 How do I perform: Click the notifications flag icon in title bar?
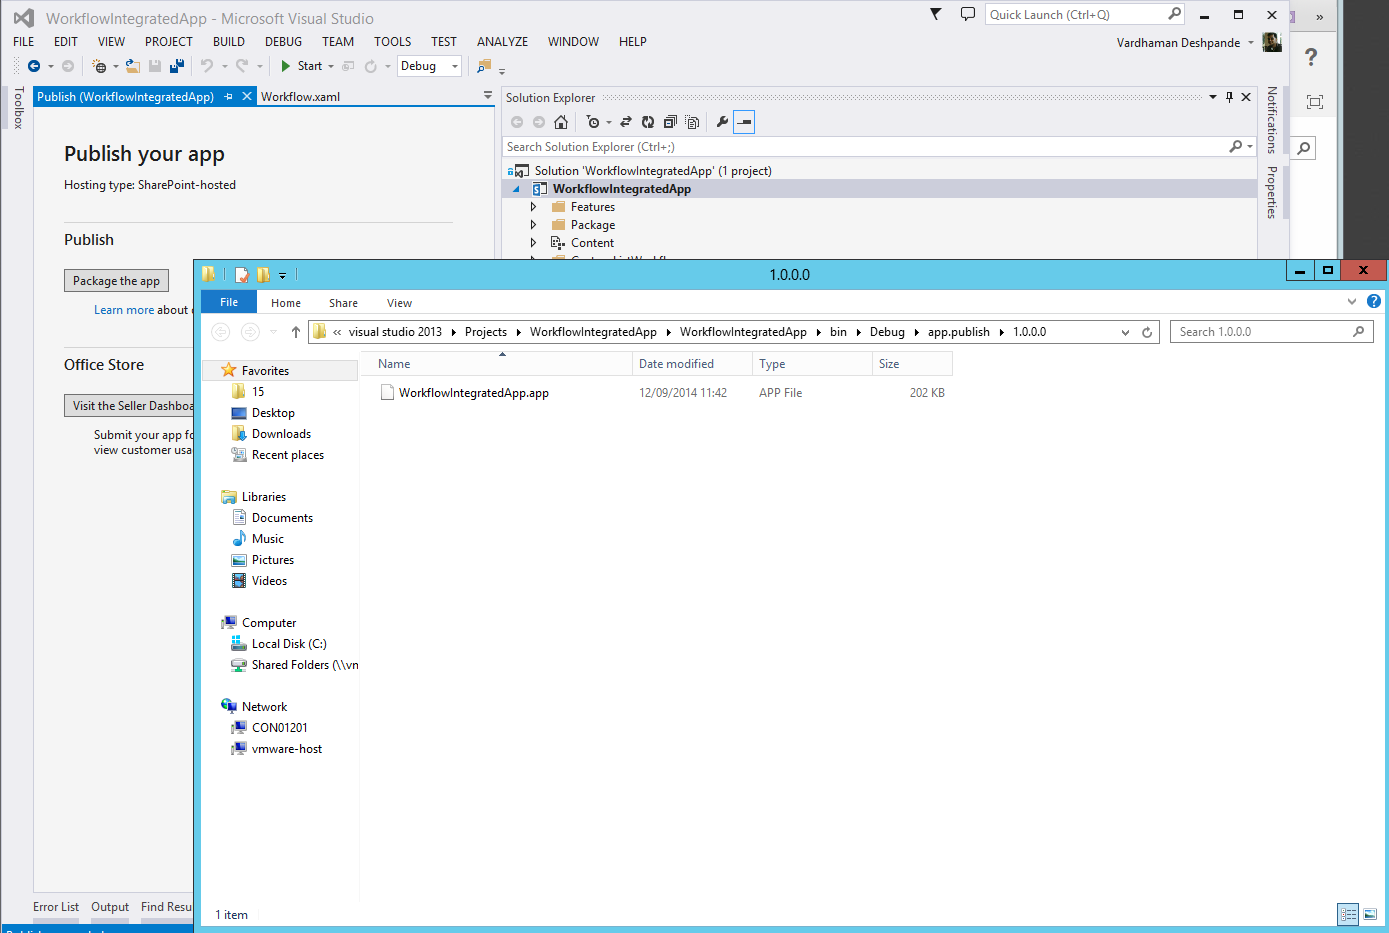click(936, 14)
